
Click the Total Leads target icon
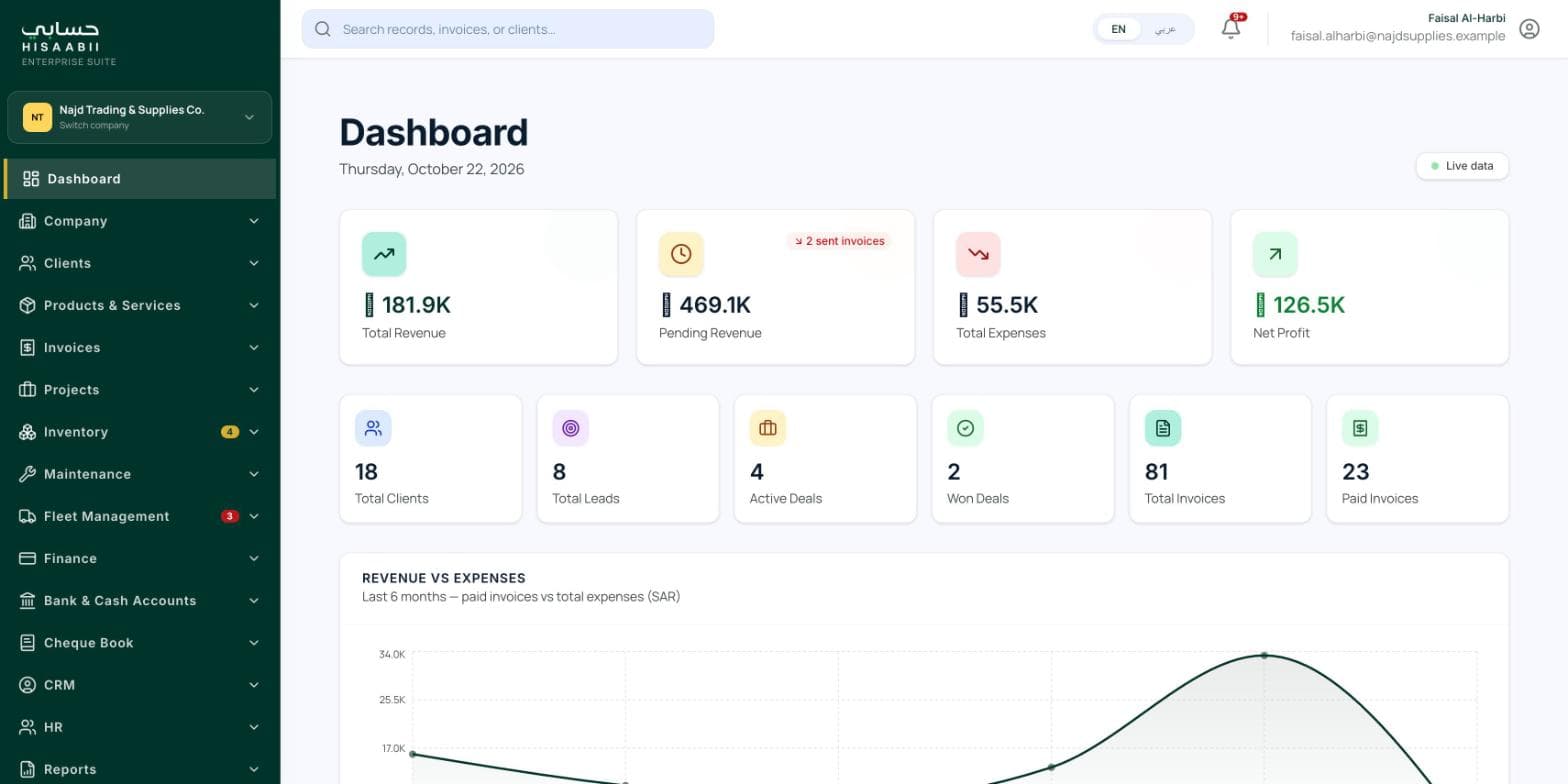(571, 428)
